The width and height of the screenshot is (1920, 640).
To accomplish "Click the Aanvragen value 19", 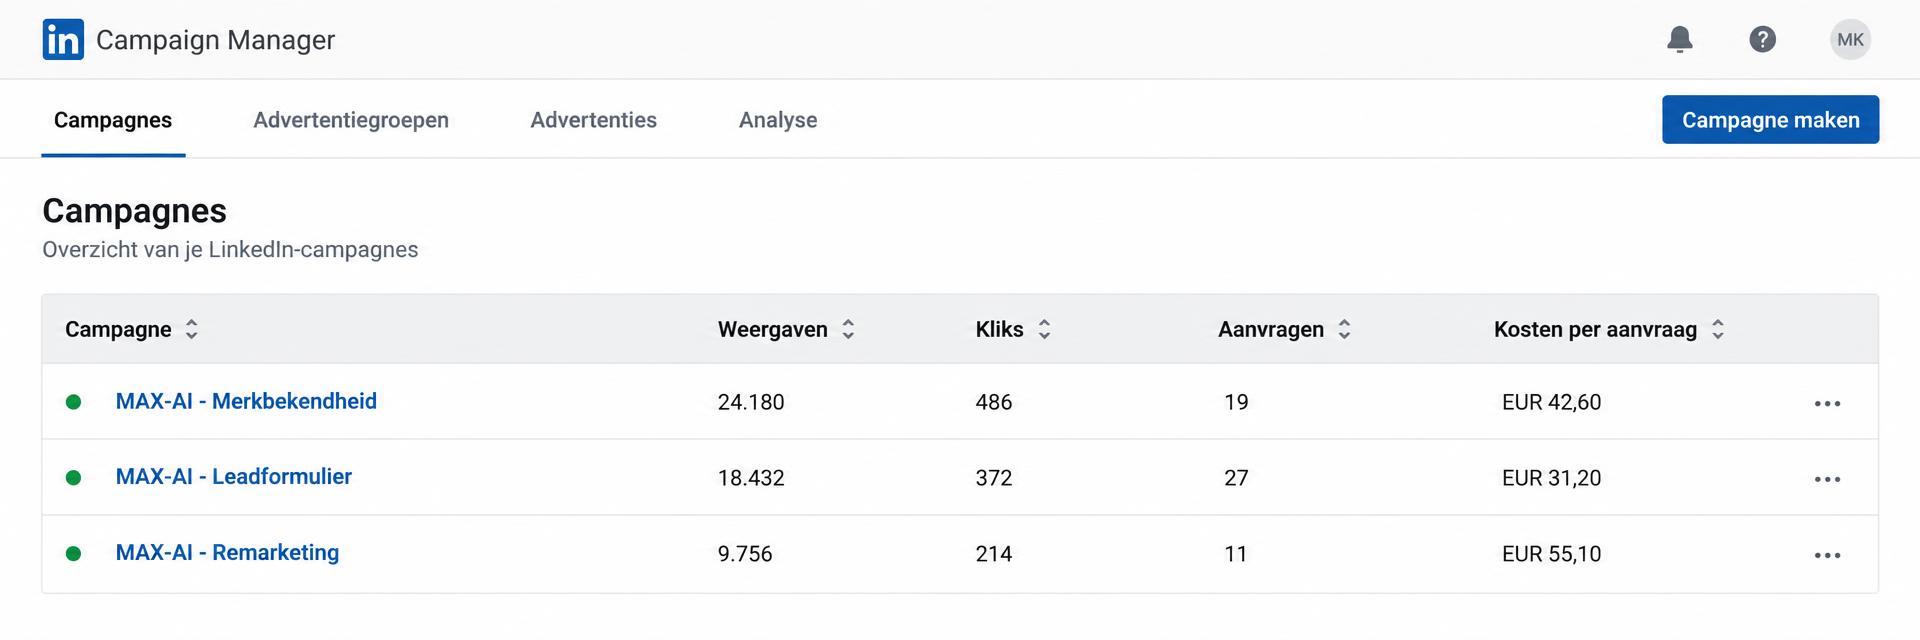I will click(x=1236, y=402).
